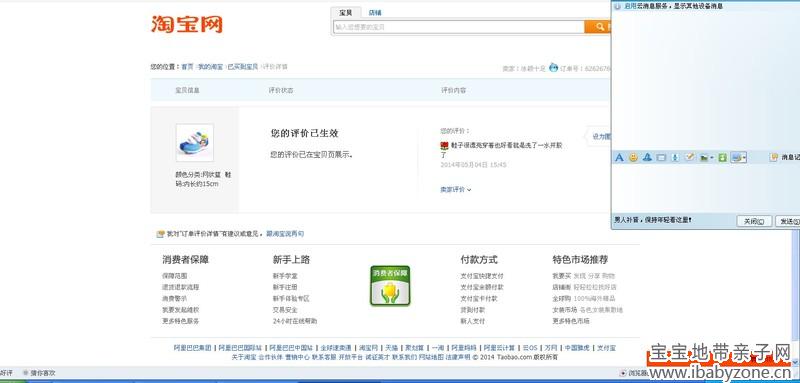Open 女装市场 footer link
Screen dimensions: 800x383
pyautogui.click(x=565, y=310)
